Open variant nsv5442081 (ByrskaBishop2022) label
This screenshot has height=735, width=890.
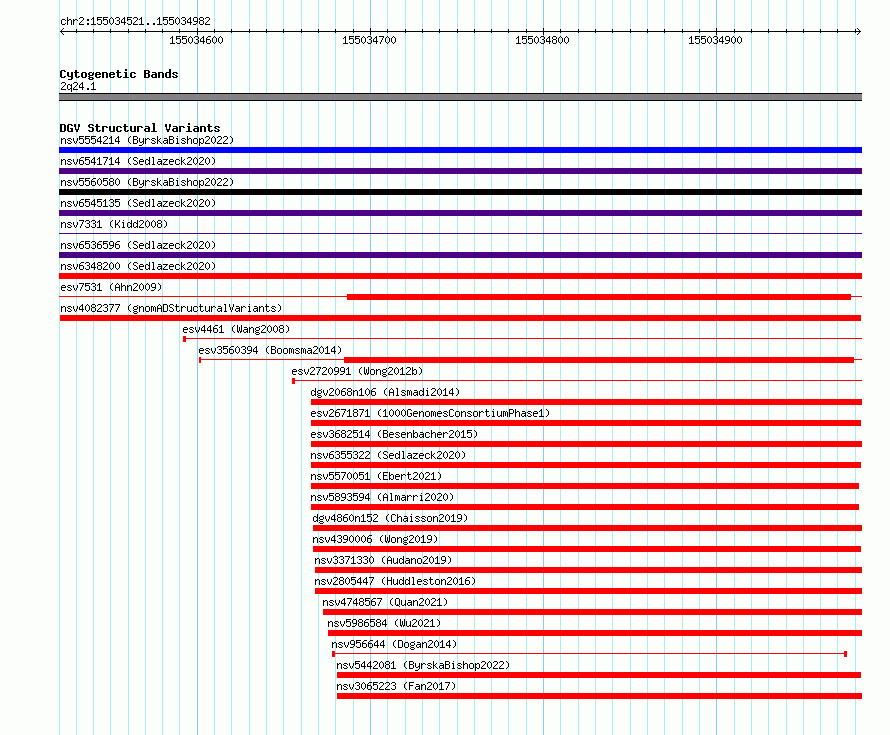click(x=423, y=665)
